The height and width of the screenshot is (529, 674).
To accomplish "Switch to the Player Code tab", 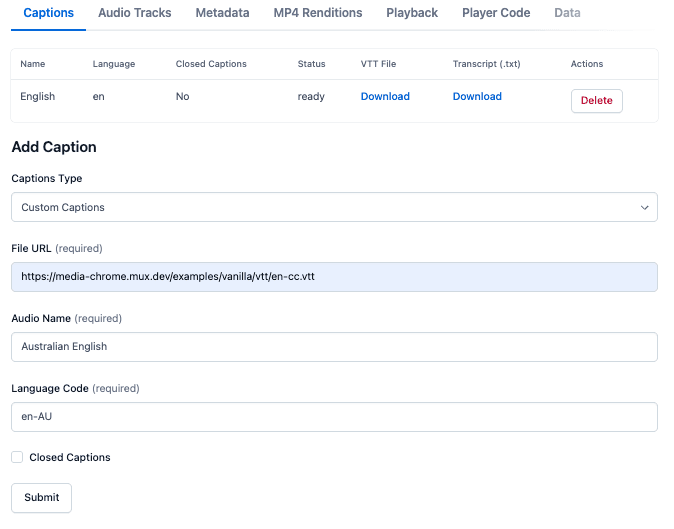I will click(x=496, y=13).
